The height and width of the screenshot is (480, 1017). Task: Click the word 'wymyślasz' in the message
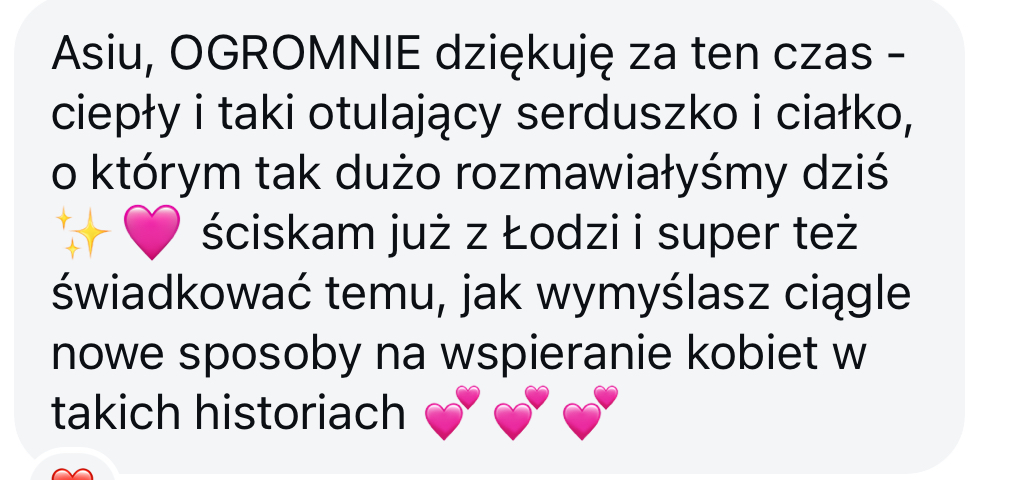point(652,294)
